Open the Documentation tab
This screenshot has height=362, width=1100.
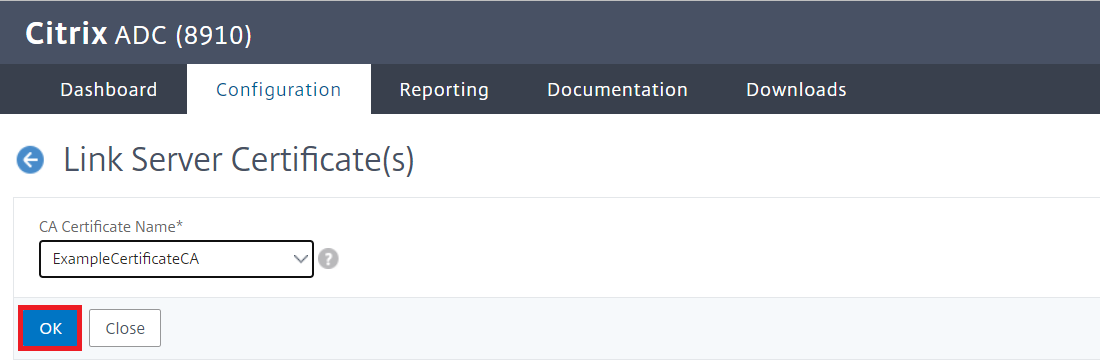617,90
